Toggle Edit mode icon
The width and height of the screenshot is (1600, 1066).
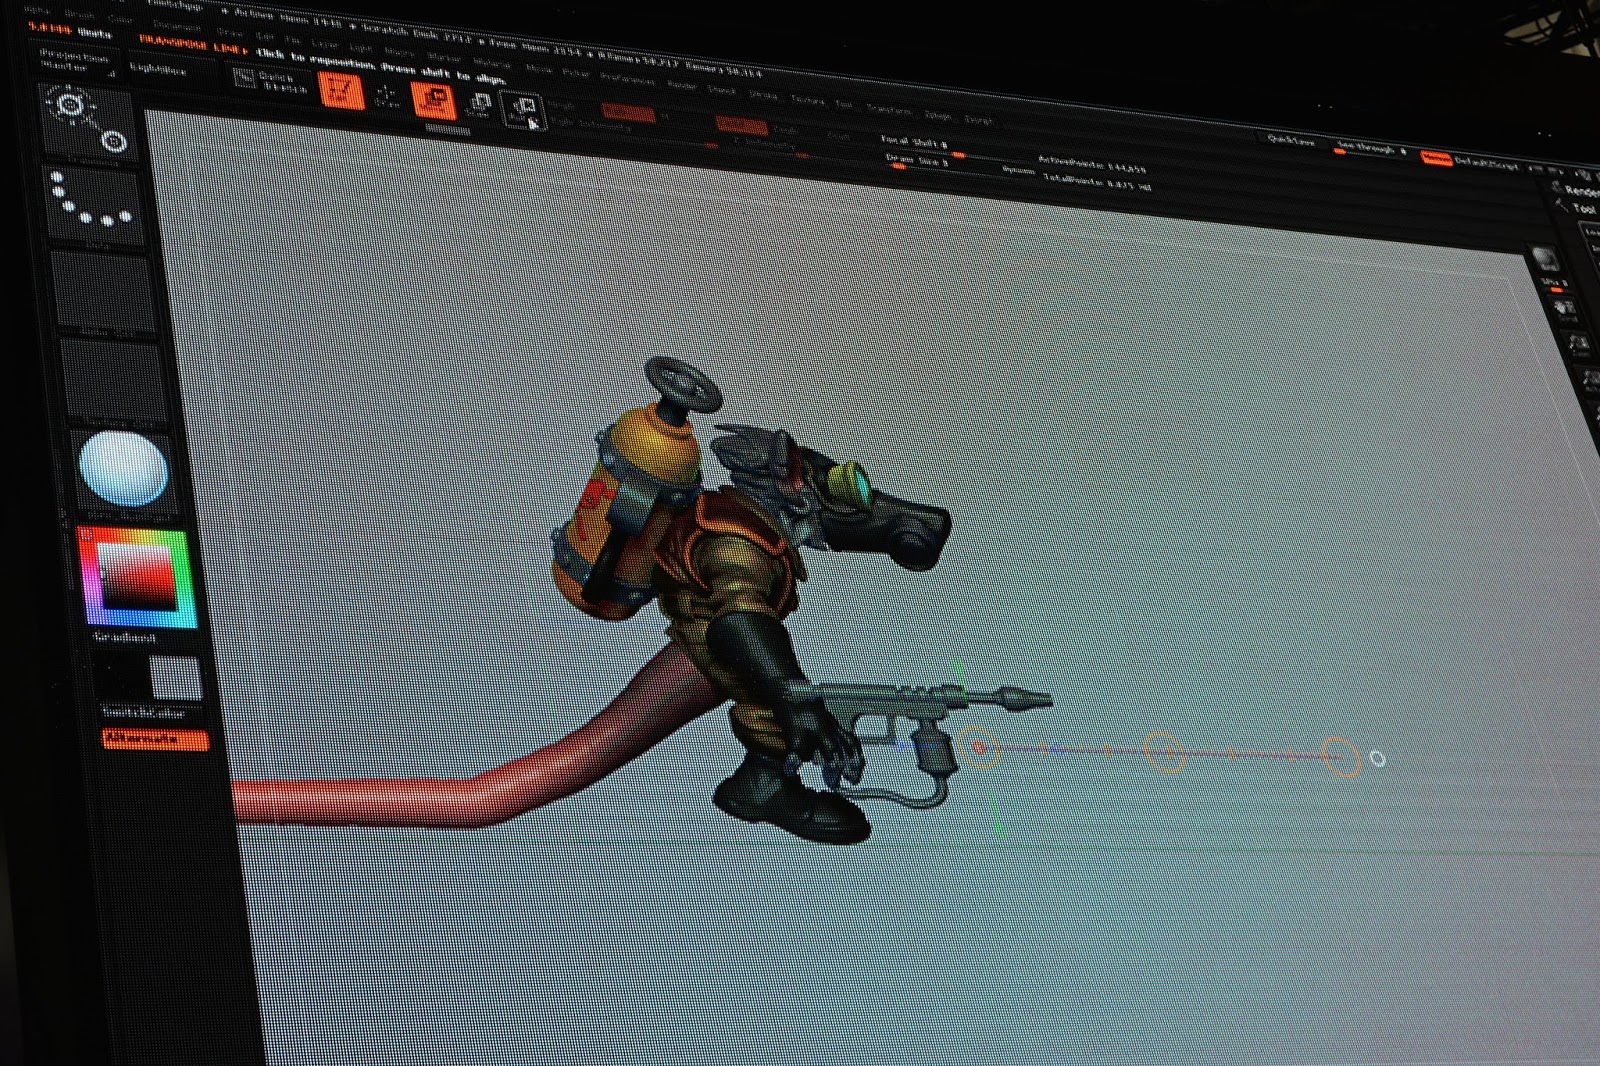point(341,91)
